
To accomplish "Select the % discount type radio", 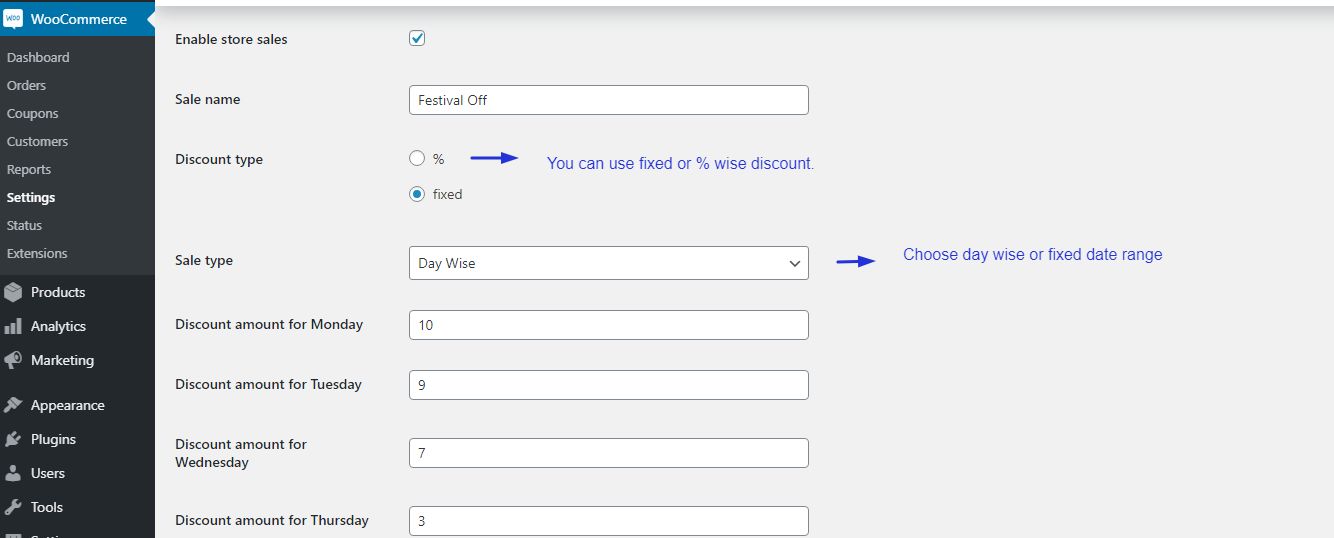I will (x=417, y=158).
